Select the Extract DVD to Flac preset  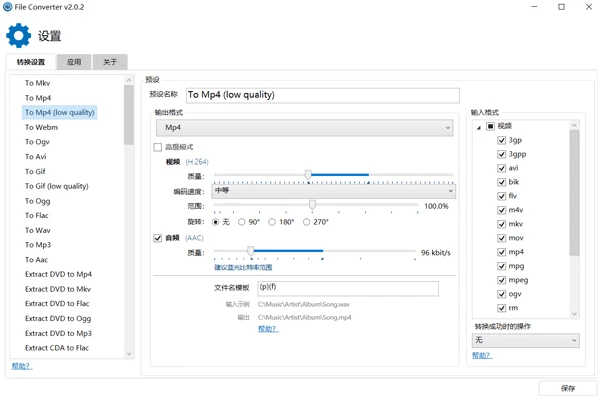[x=57, y=304]
